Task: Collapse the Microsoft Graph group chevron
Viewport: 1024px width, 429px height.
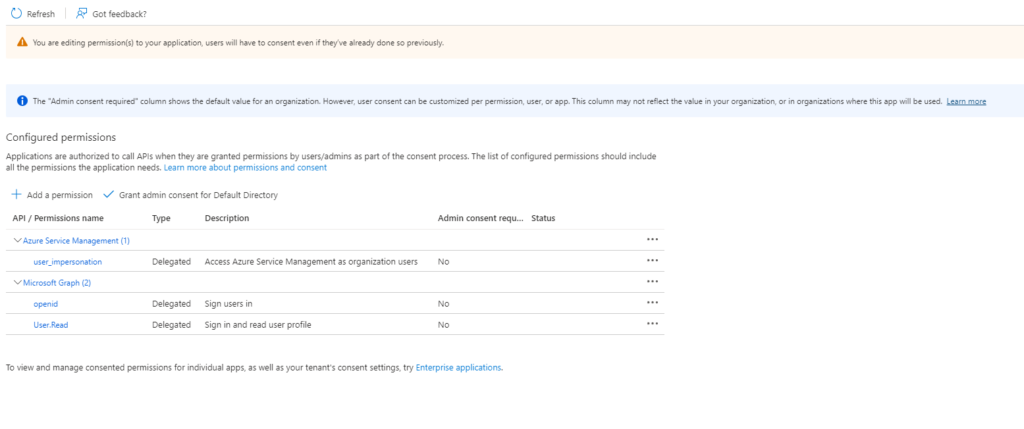Action: tap(17, 282)
